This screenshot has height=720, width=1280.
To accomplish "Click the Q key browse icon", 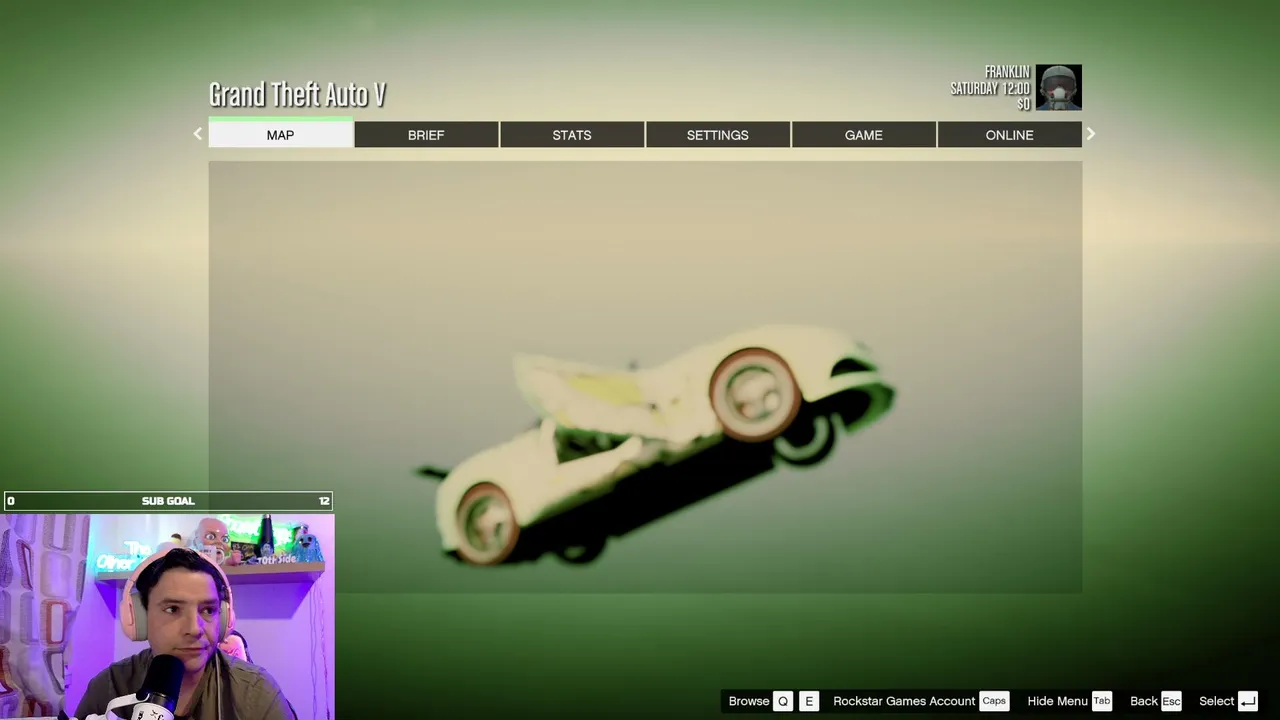I will click(x=783, y=701).
